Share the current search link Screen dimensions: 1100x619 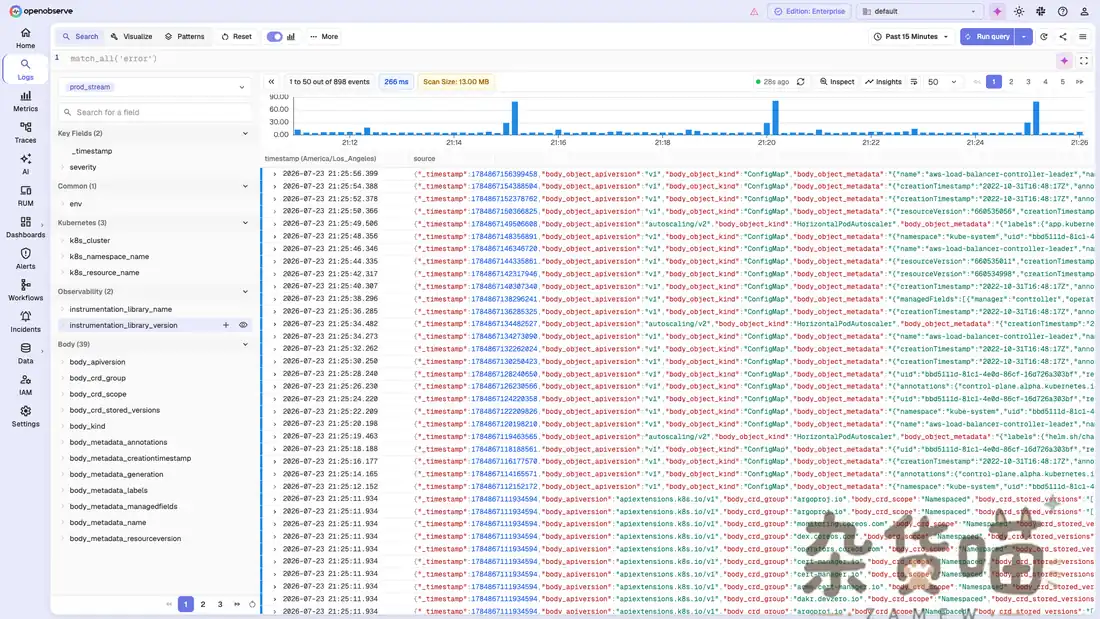[x=1063, y=36]
